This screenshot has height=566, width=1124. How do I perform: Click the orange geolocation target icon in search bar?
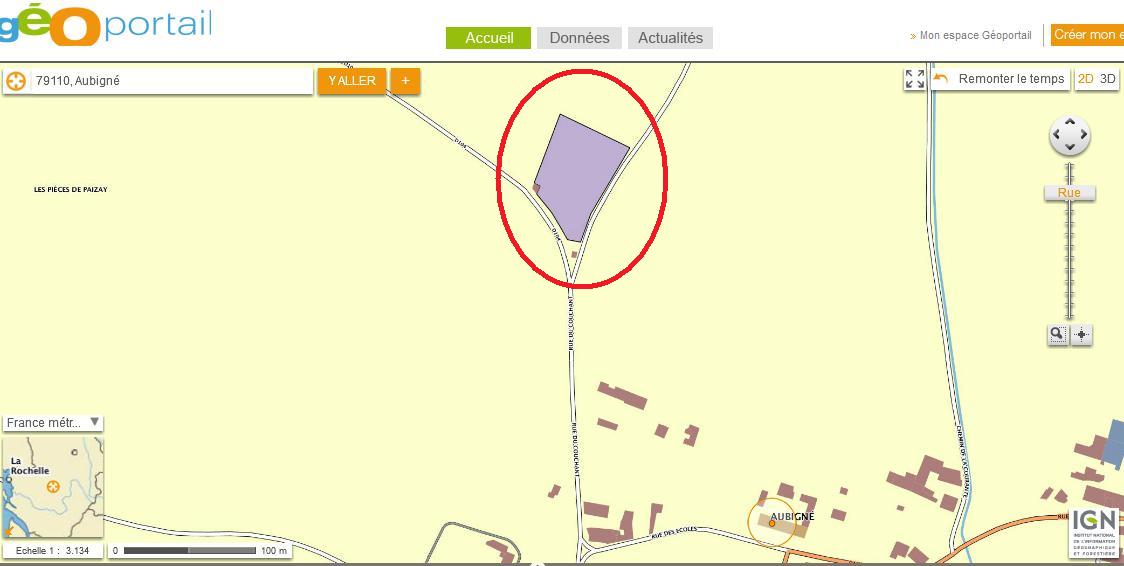click(16, 81)
